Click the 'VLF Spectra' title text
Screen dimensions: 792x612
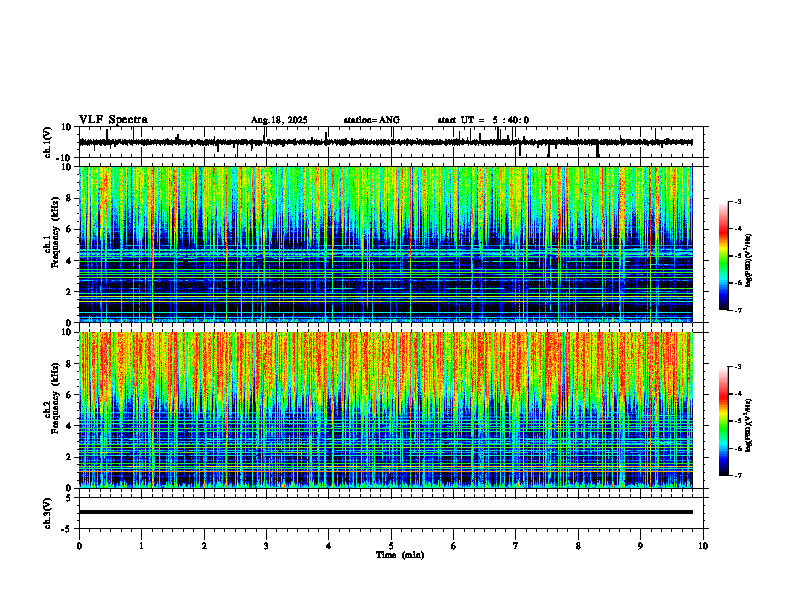click(x=113, y=120)
